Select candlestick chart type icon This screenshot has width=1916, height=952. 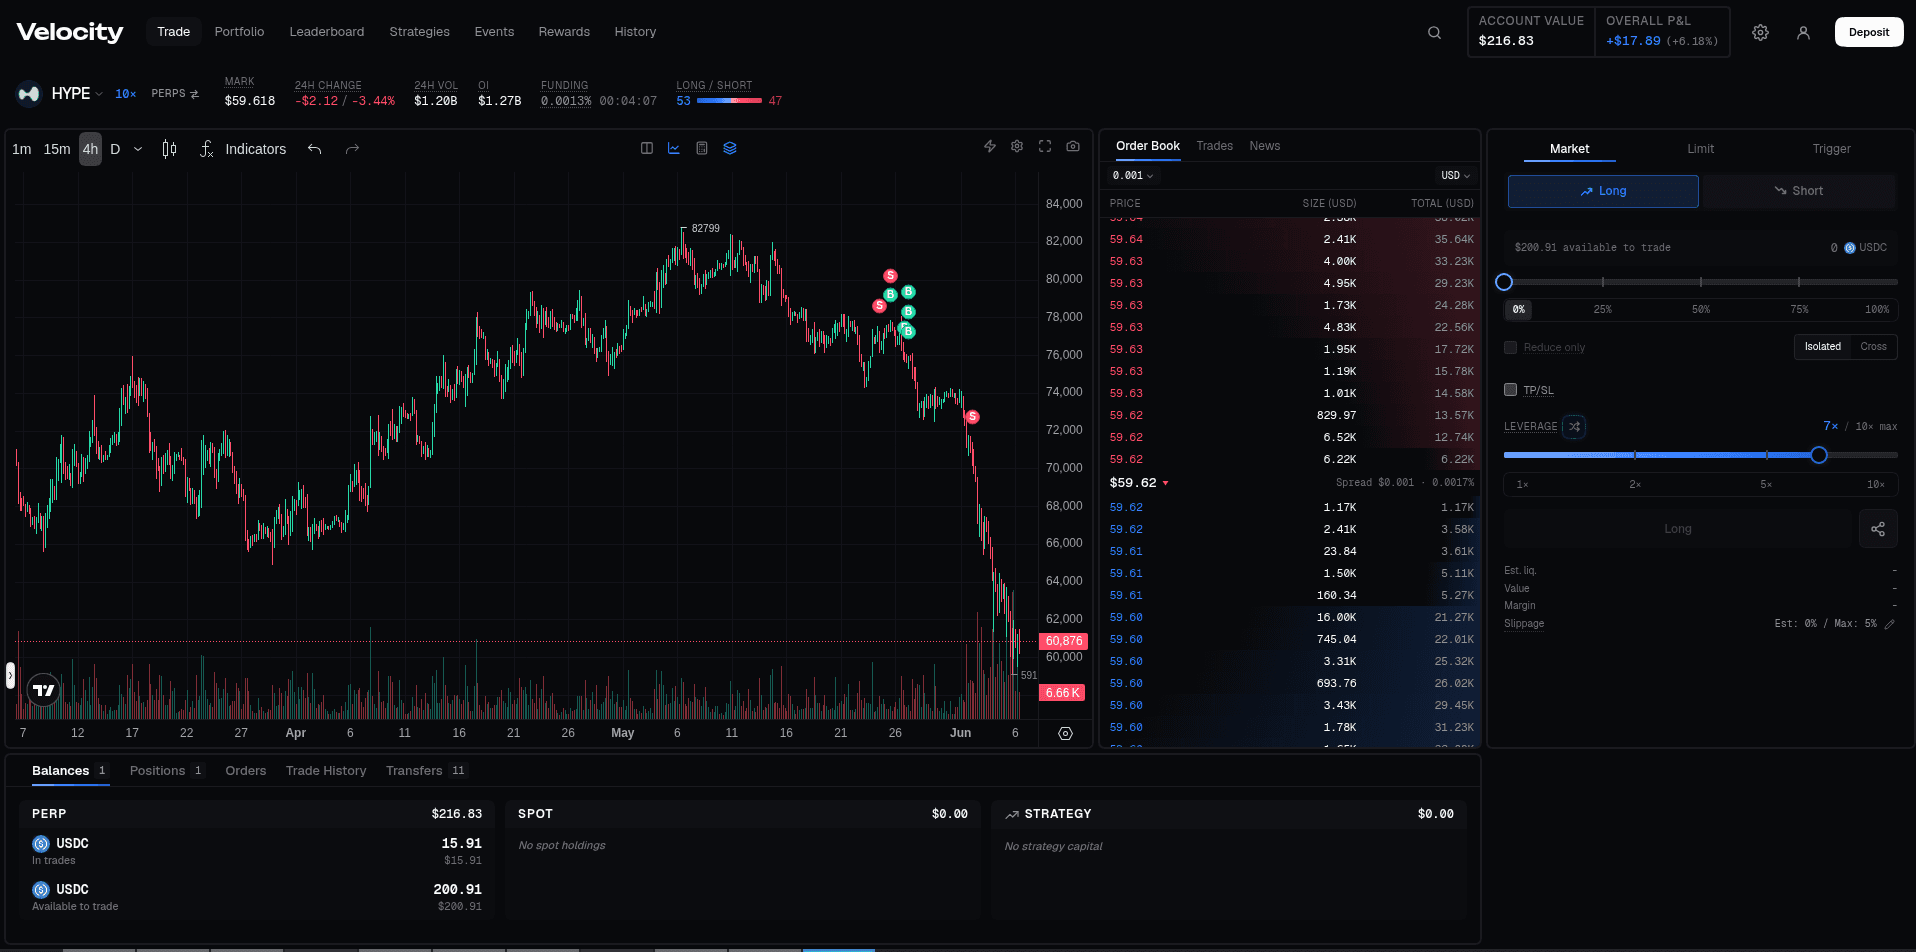[170, 149]
